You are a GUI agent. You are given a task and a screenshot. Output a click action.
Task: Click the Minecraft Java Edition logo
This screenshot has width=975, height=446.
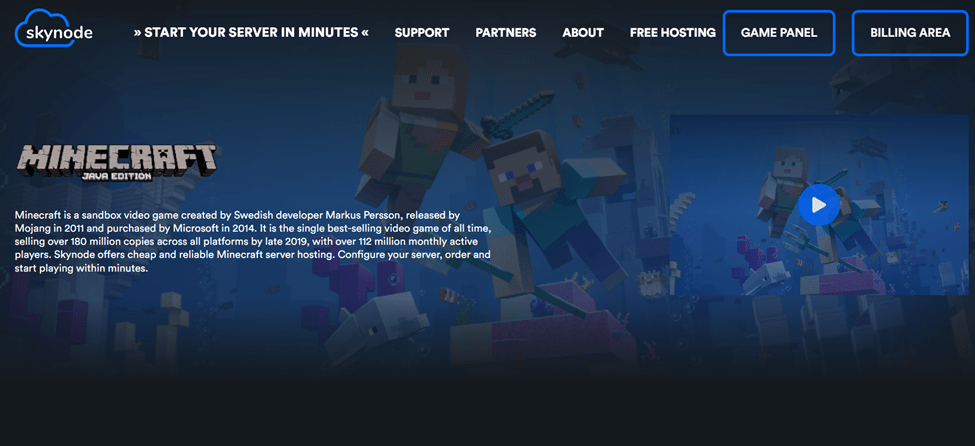click(117, 160)
